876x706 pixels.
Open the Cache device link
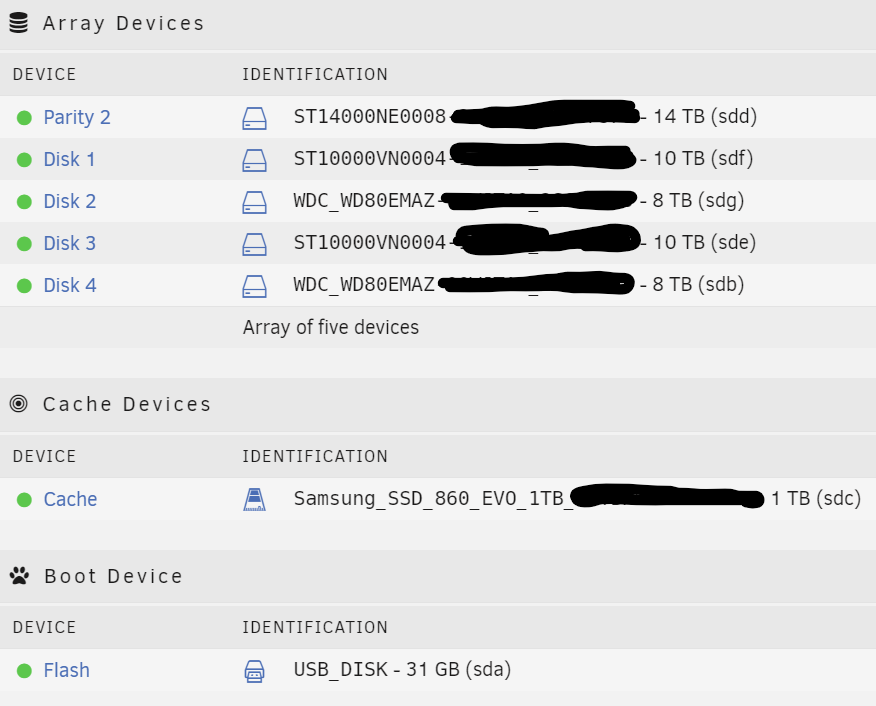tap(70, 499)
